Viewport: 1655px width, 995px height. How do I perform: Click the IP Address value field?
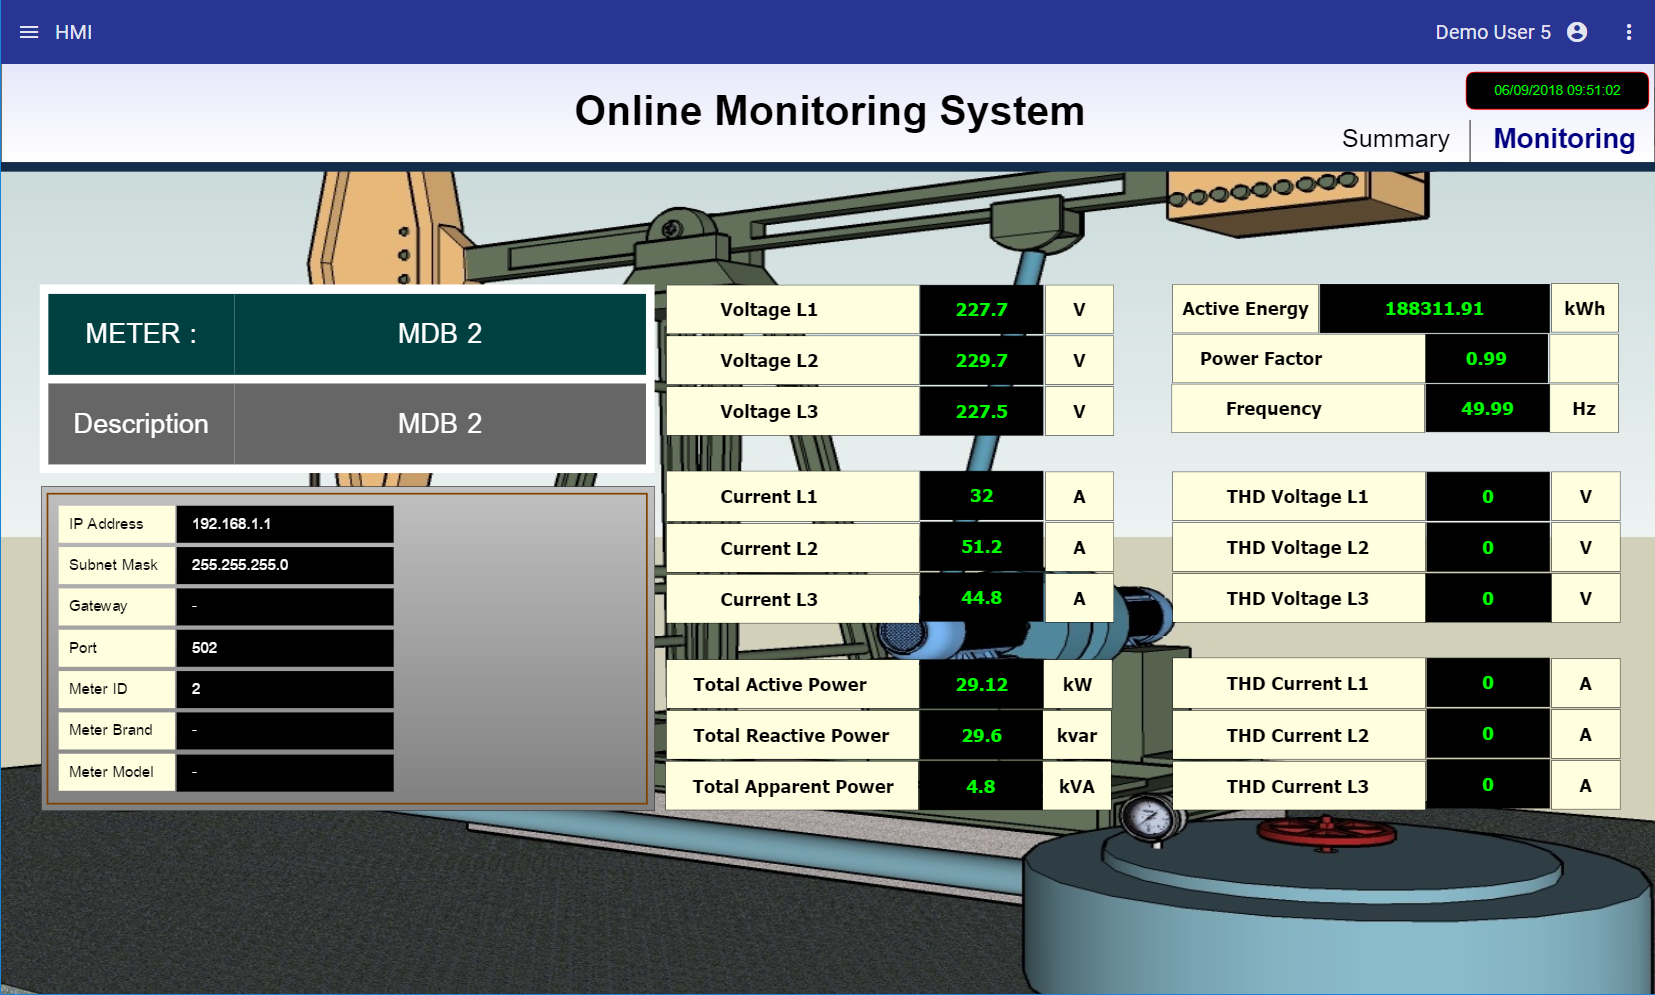point(284,524)
